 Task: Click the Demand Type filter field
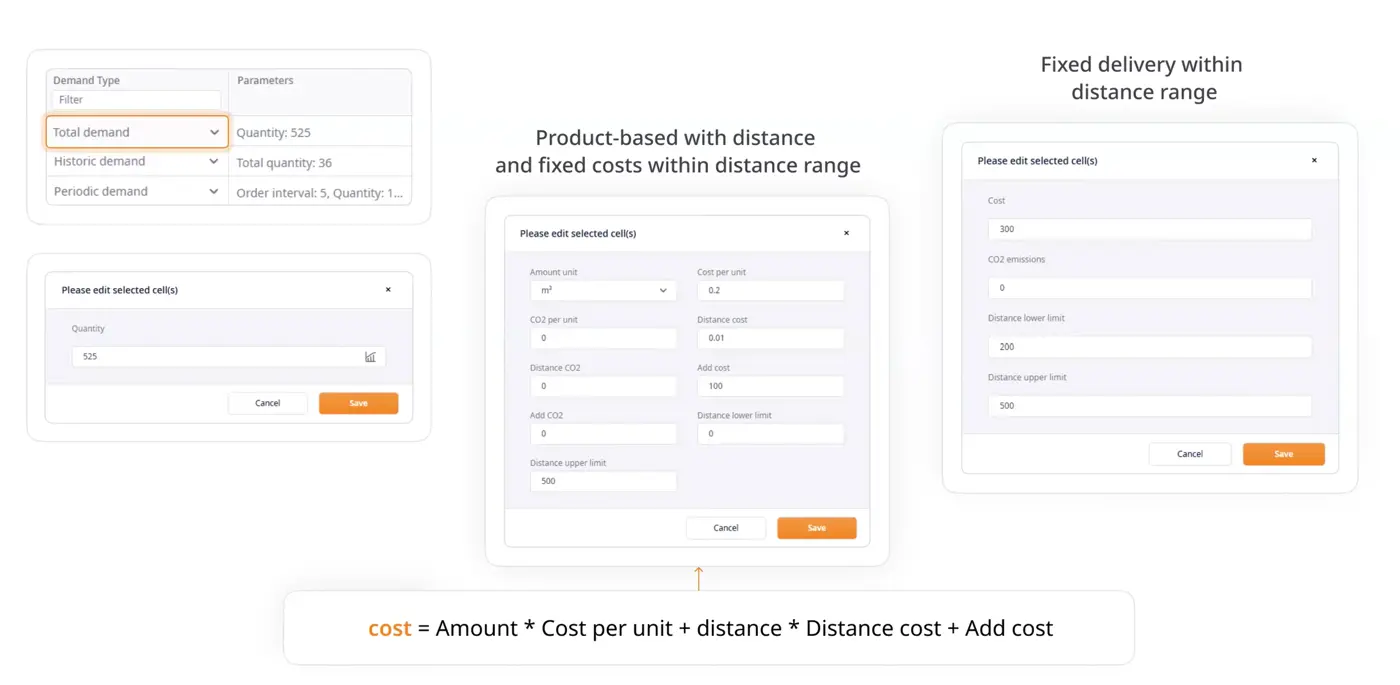(136, 100)
